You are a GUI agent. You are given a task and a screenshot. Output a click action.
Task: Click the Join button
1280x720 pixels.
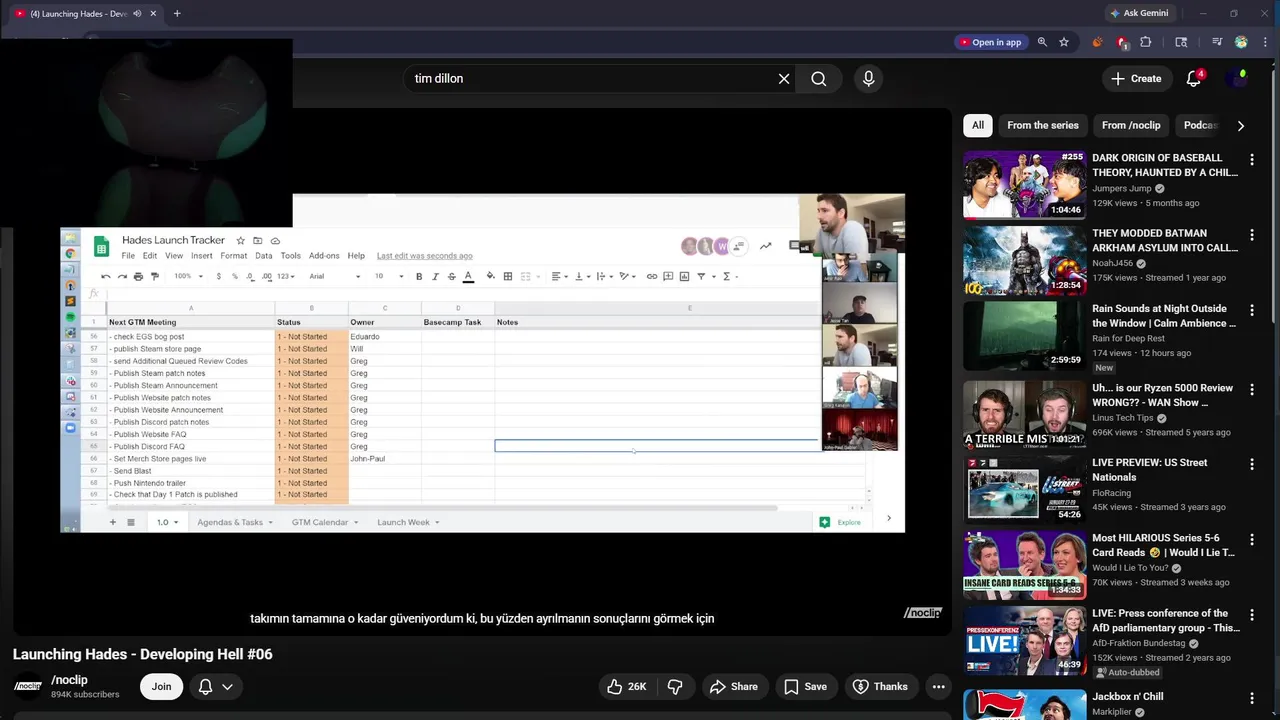pyautogui.click(x=161, y=686)
